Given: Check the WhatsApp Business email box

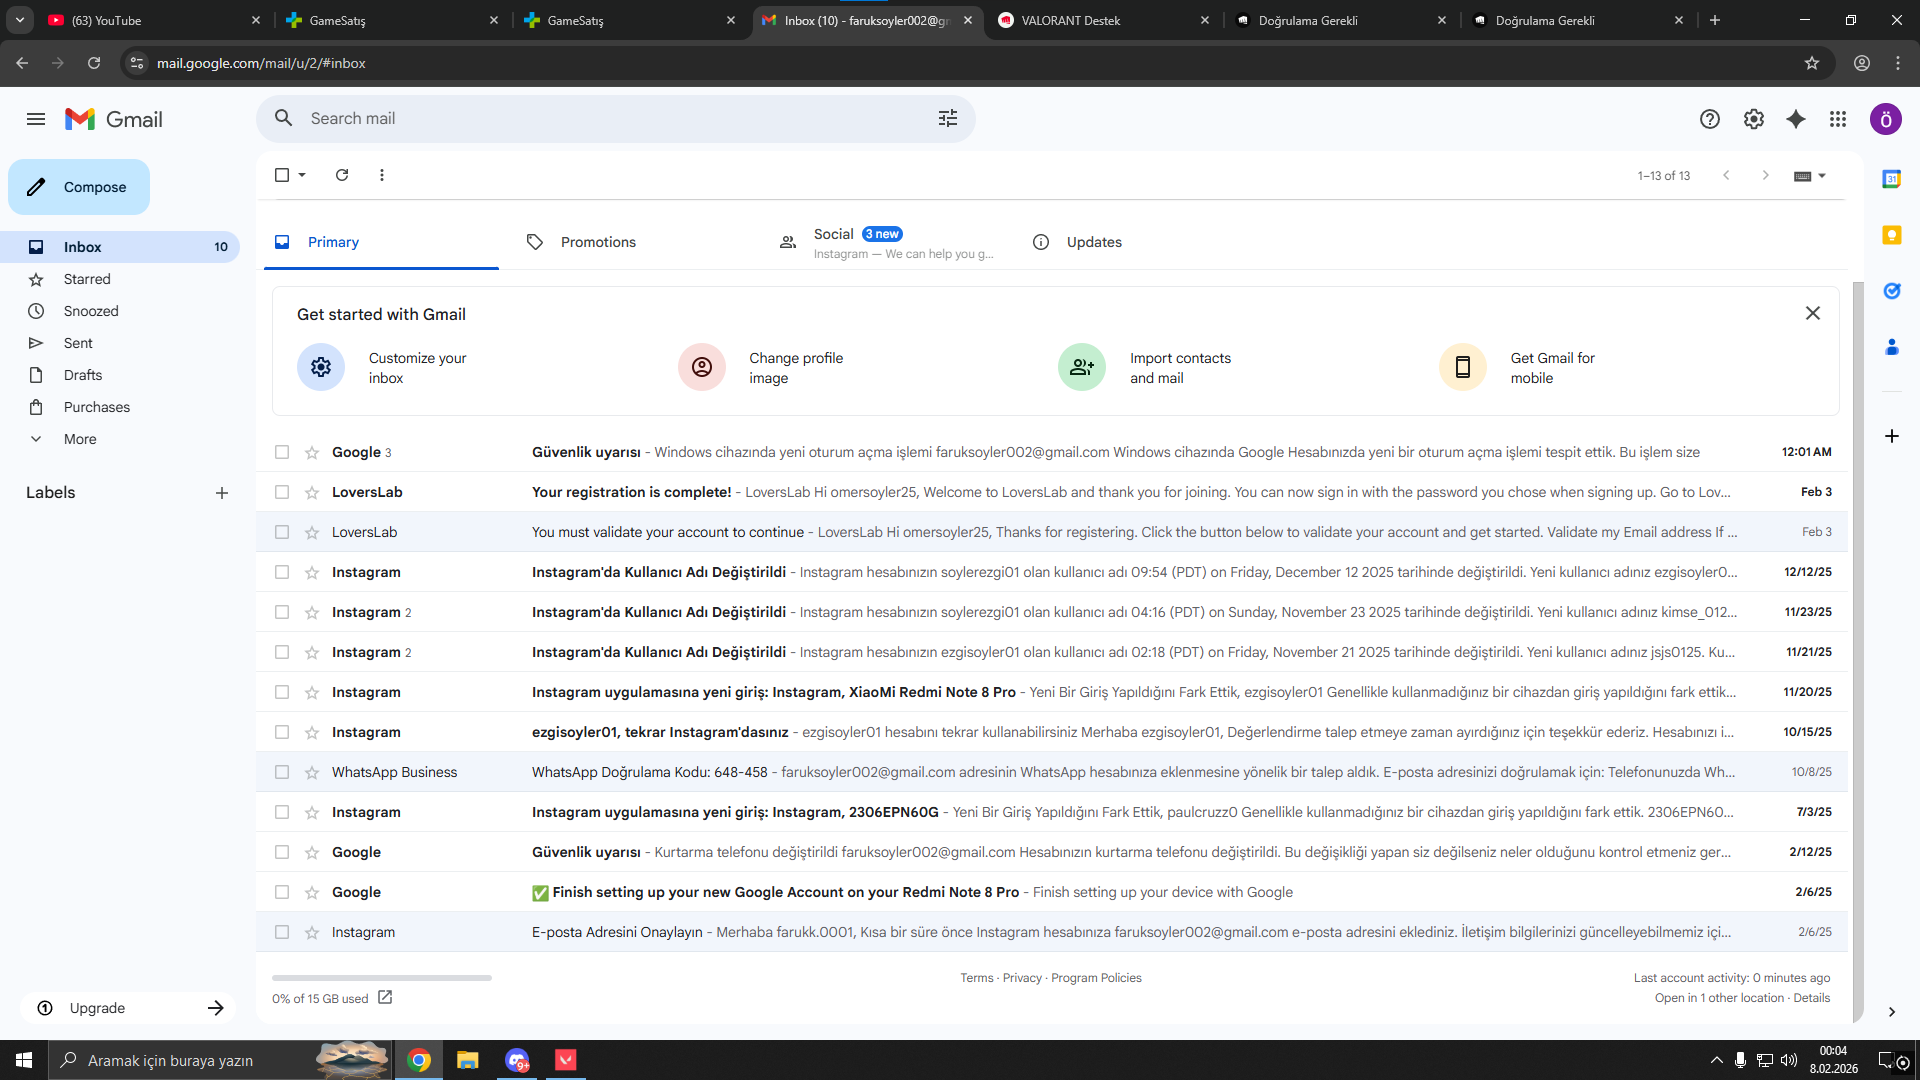Looking at the screenshot, I should 282,772.
